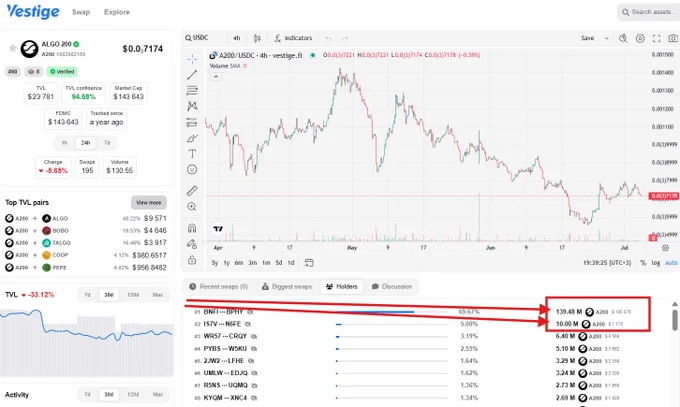Open holder BNFI...BPHY address
Image resolution: width=680 pixels, height=407 pixels.
tap(223, 312)
